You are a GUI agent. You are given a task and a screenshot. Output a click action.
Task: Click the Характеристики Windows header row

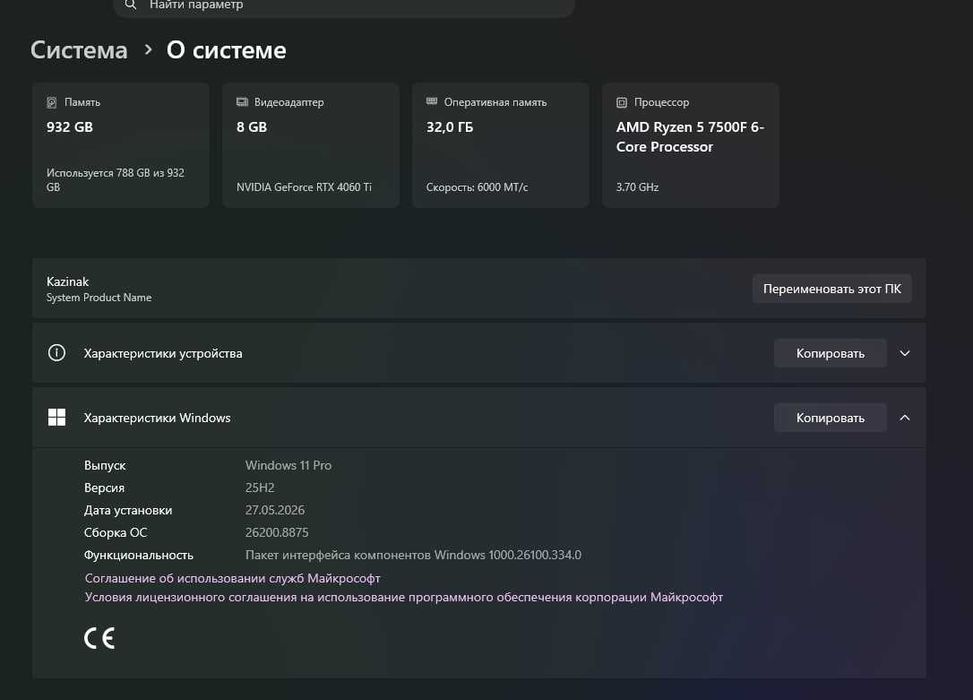click(479, 418)
